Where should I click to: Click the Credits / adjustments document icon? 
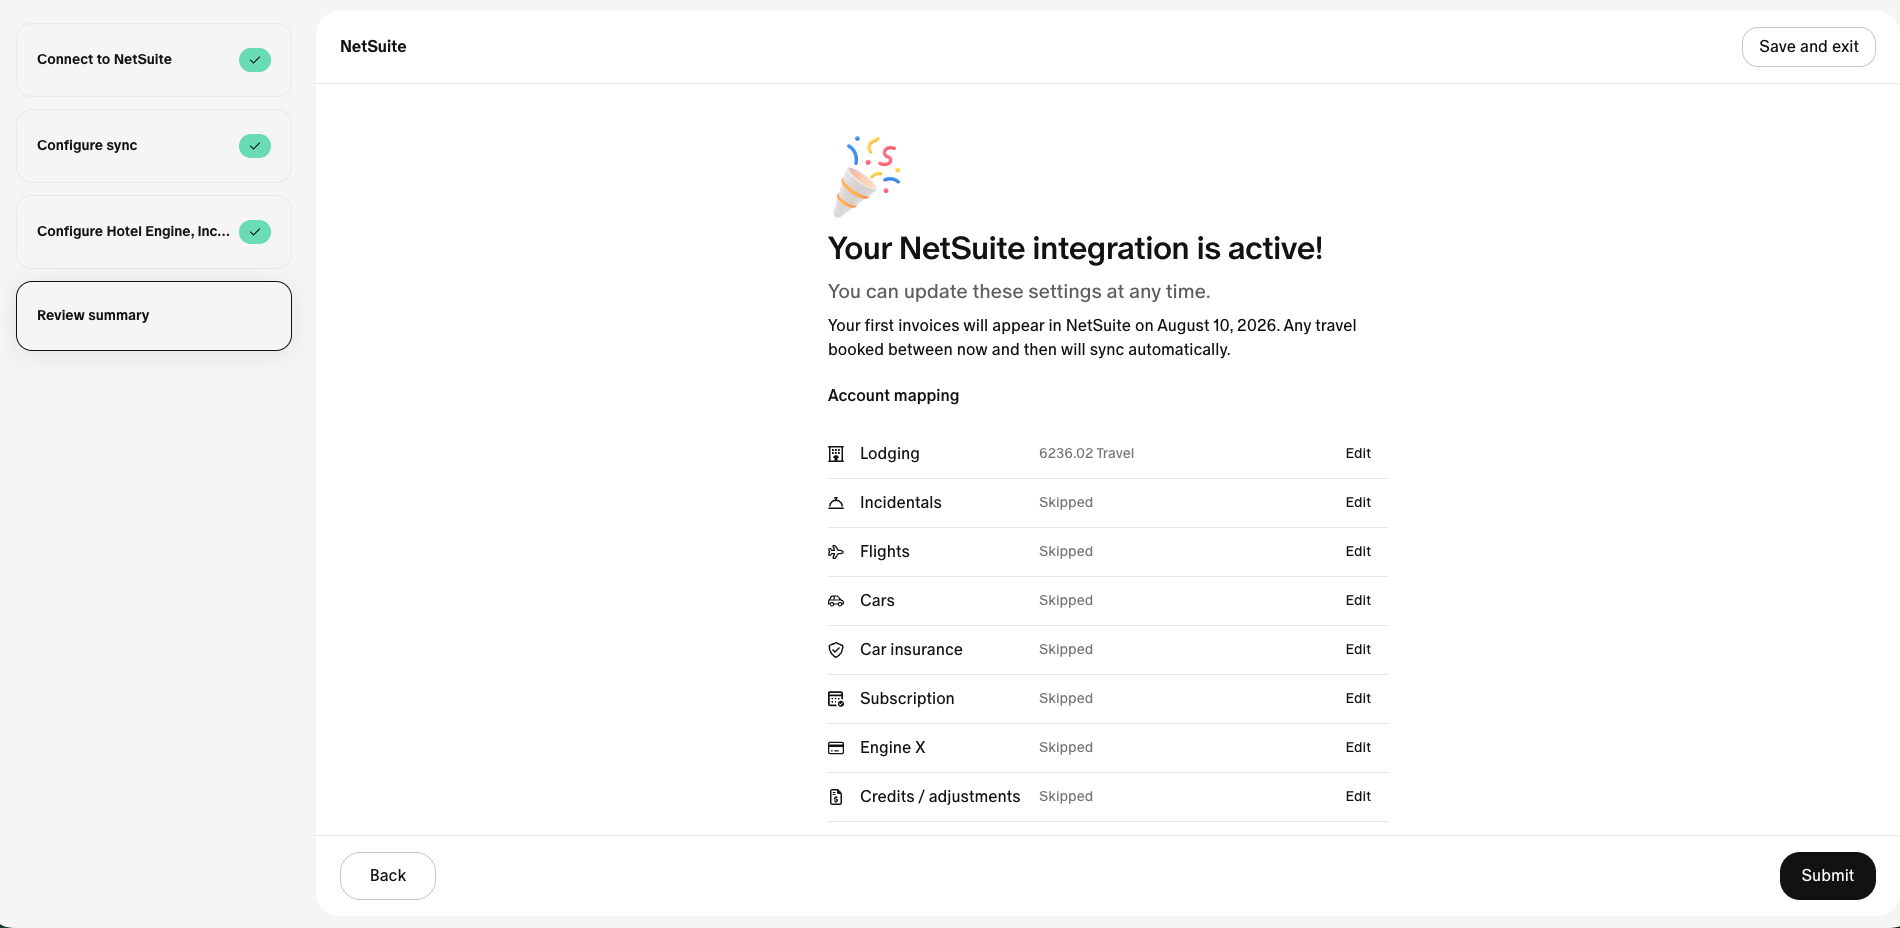click(836, 797)
